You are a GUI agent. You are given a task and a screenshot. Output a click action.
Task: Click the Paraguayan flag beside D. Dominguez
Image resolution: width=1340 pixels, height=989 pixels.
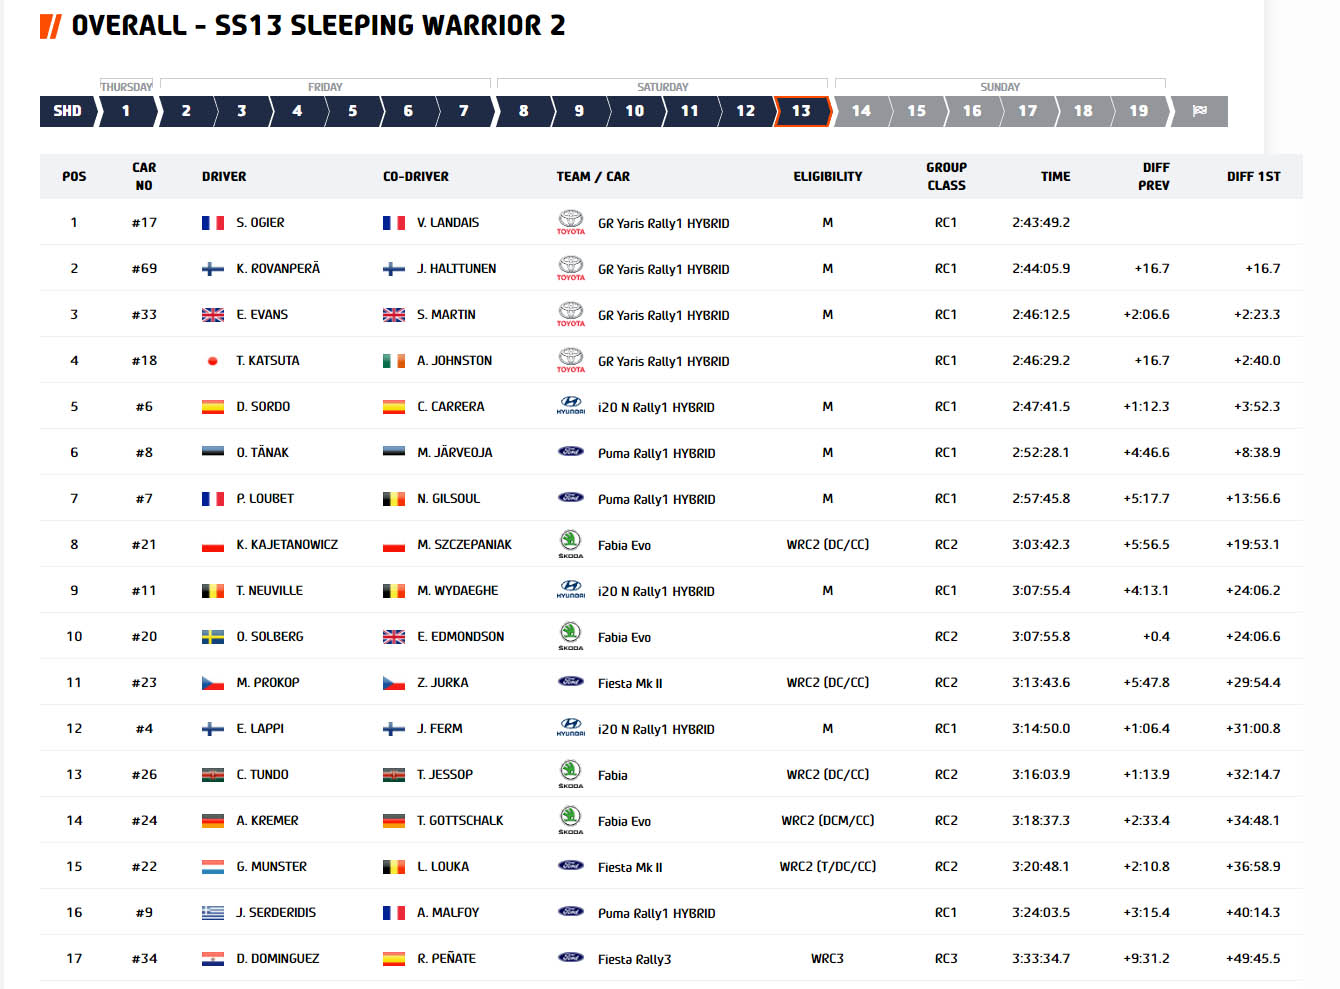(x=213, y=959)
